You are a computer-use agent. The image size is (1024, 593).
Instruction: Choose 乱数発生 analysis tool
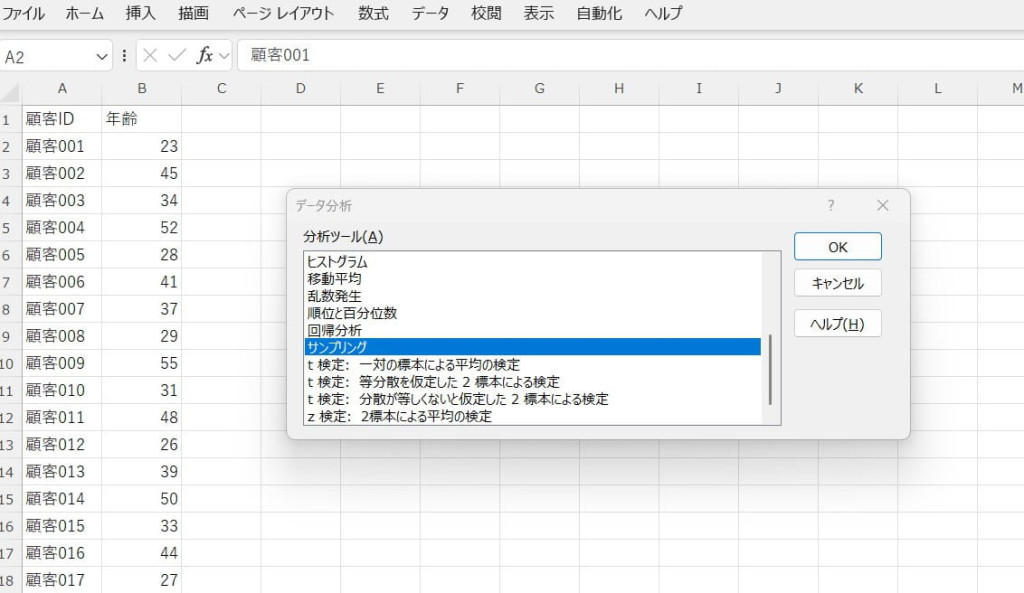[335, 296]
